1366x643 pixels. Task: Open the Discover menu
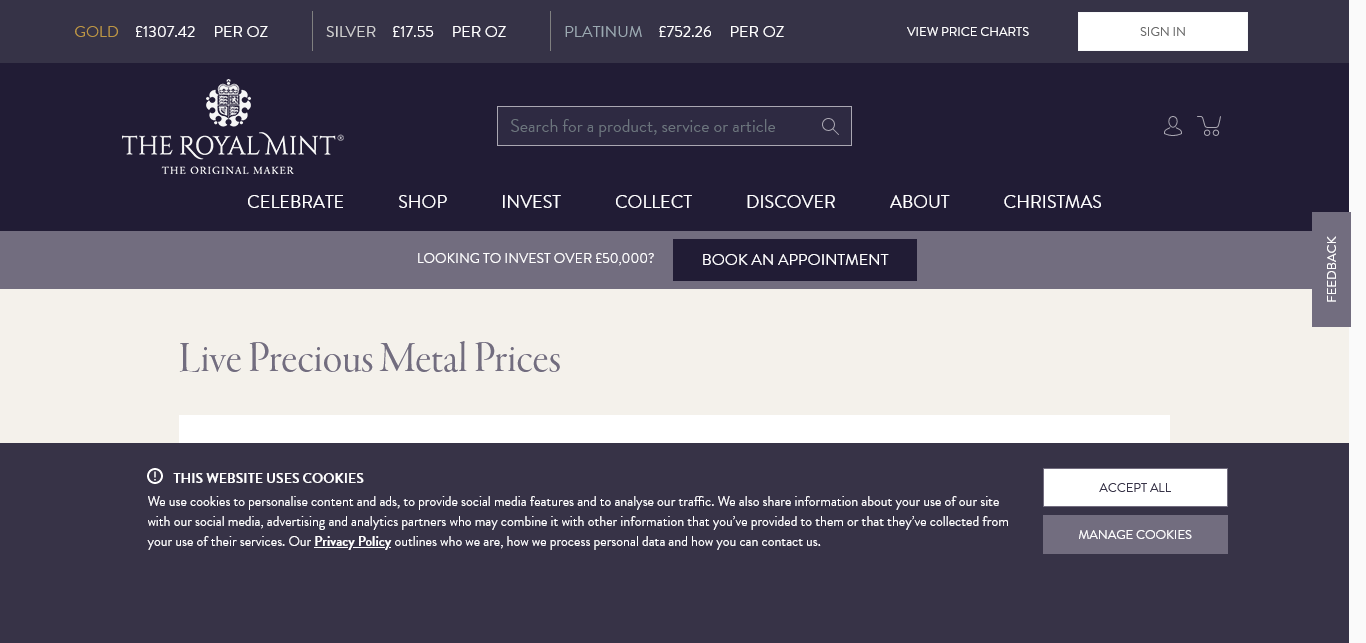tap(790, 202)
